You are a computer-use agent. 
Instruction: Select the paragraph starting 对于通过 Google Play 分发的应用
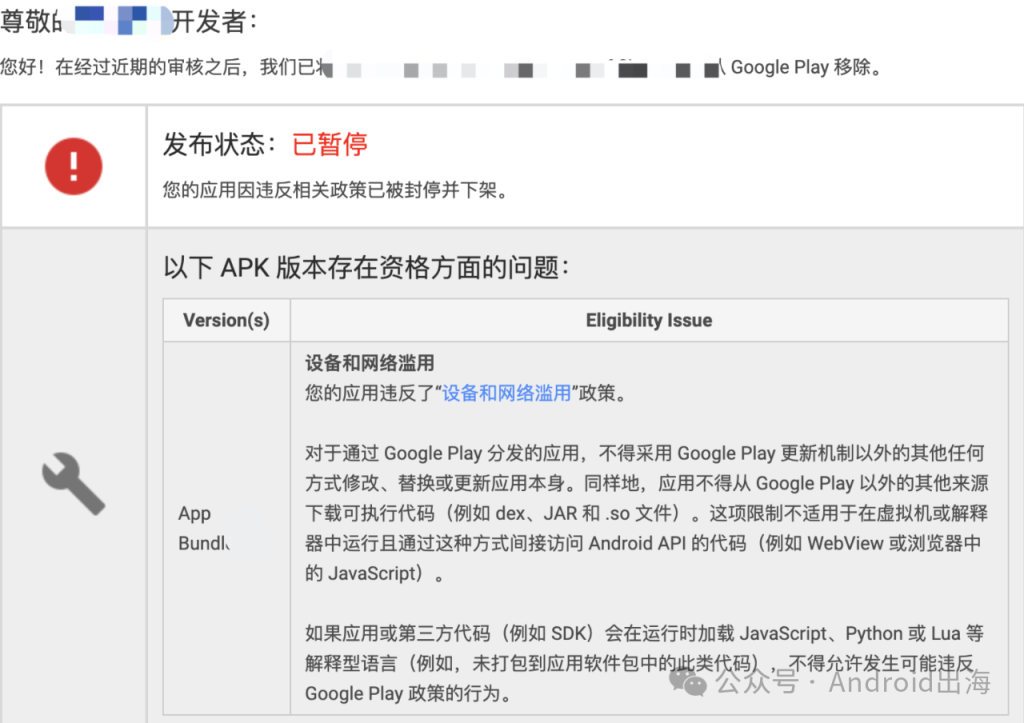coord(647,513)
